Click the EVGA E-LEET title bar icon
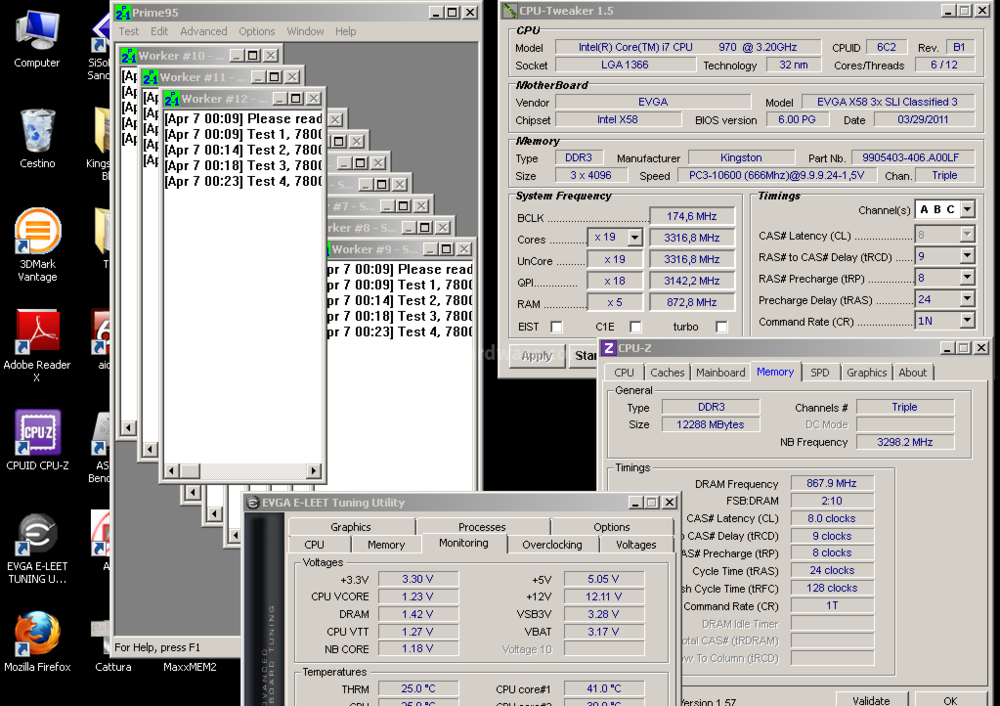The height and width of the screenshot is (706, 1000). click(x=253, y=503)
